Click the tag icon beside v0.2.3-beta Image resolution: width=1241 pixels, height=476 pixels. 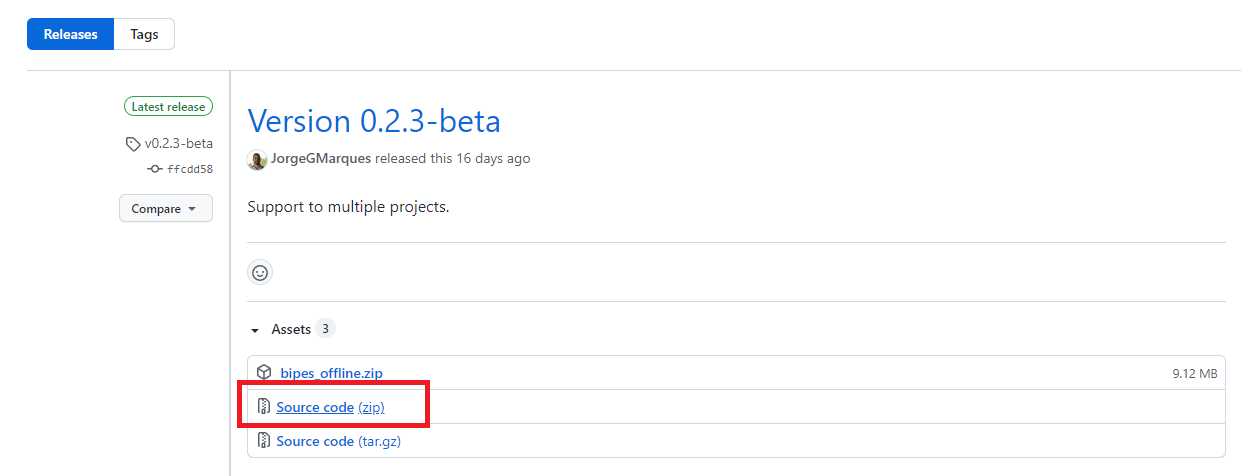tap(133, 144)
